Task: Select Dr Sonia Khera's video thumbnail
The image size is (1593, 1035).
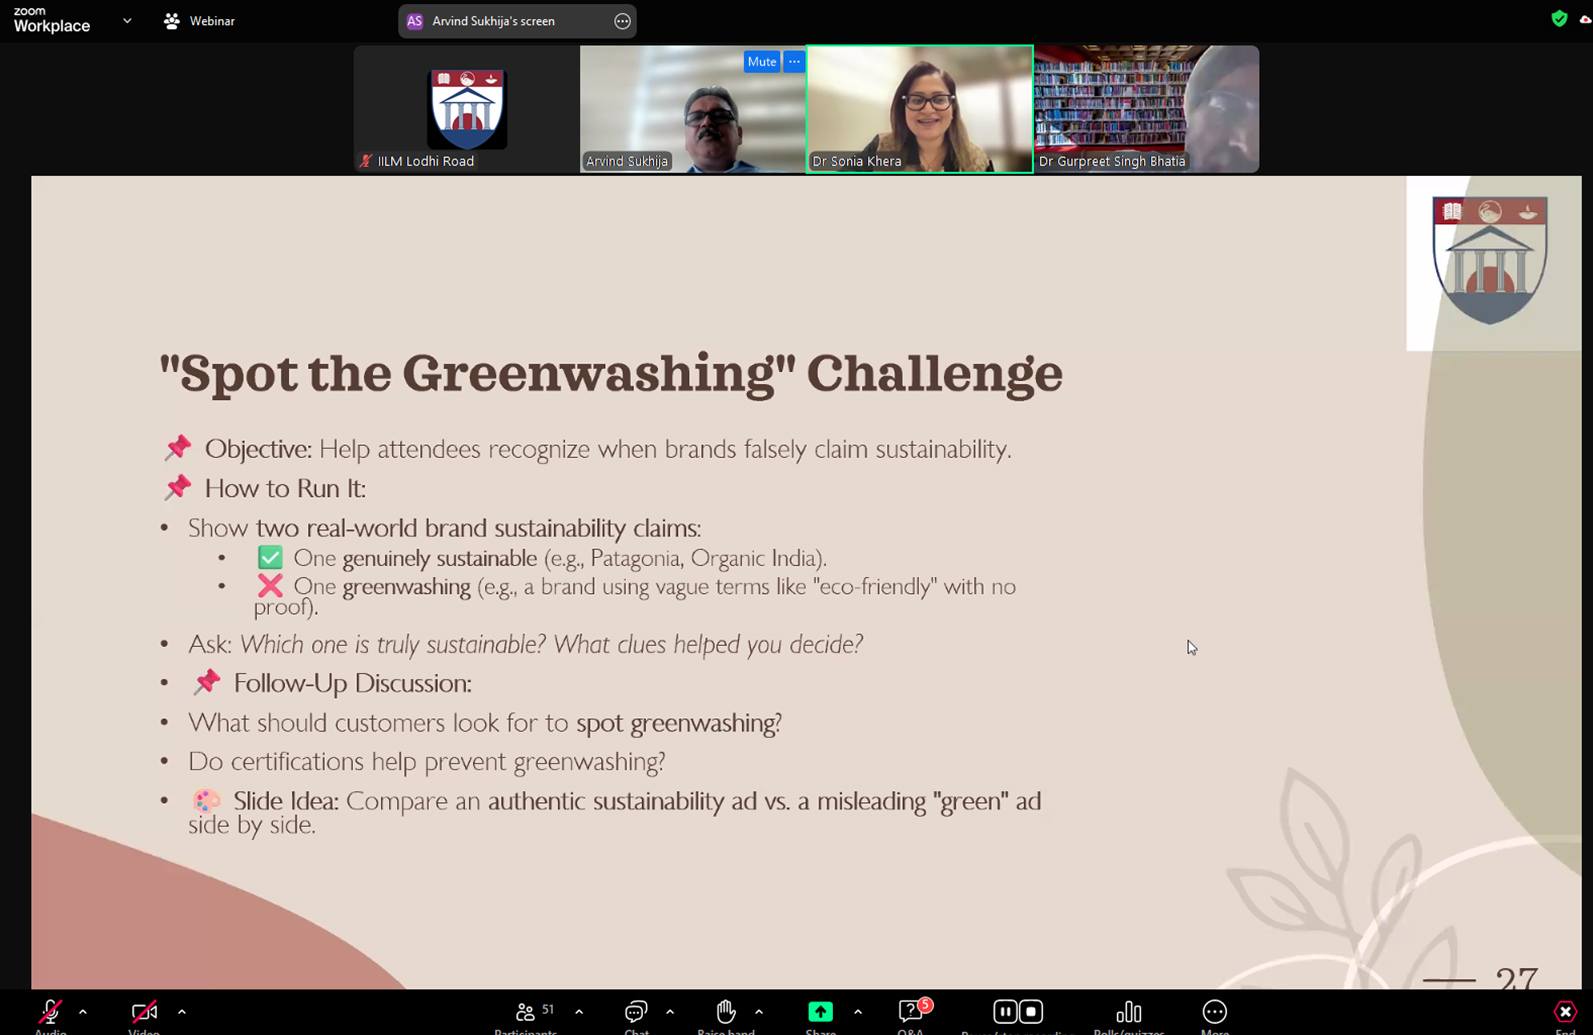Action: click(x=919, y=109)
